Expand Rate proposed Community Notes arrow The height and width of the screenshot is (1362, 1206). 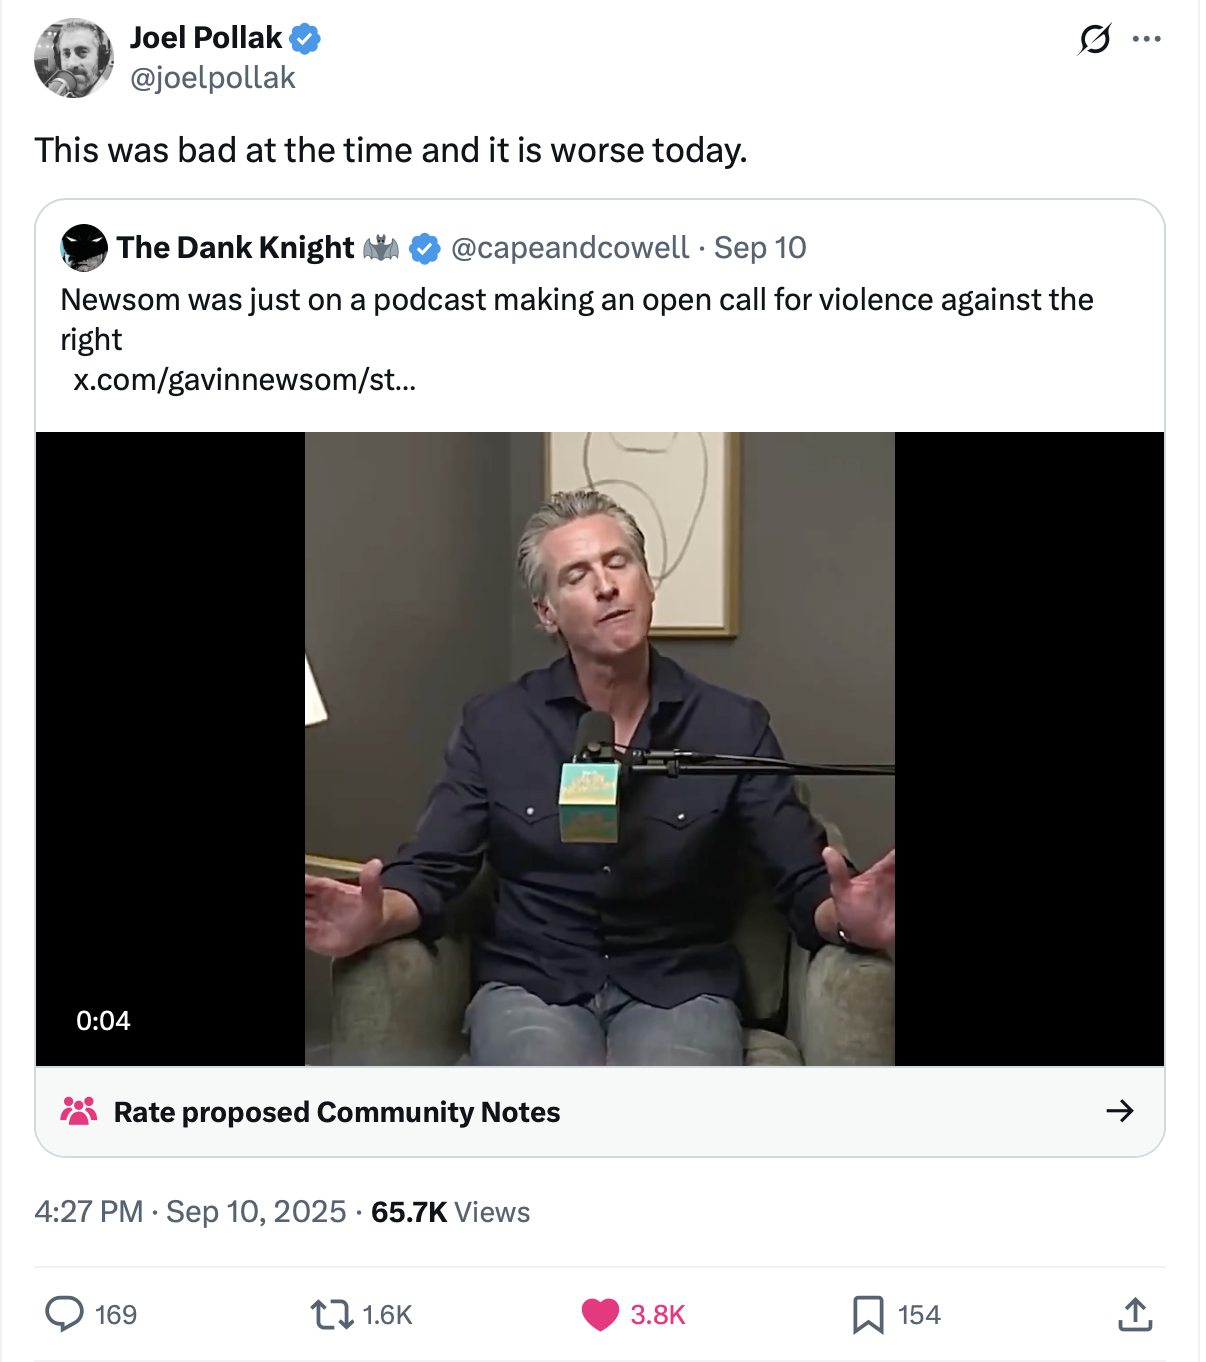click(1119, 1111)
